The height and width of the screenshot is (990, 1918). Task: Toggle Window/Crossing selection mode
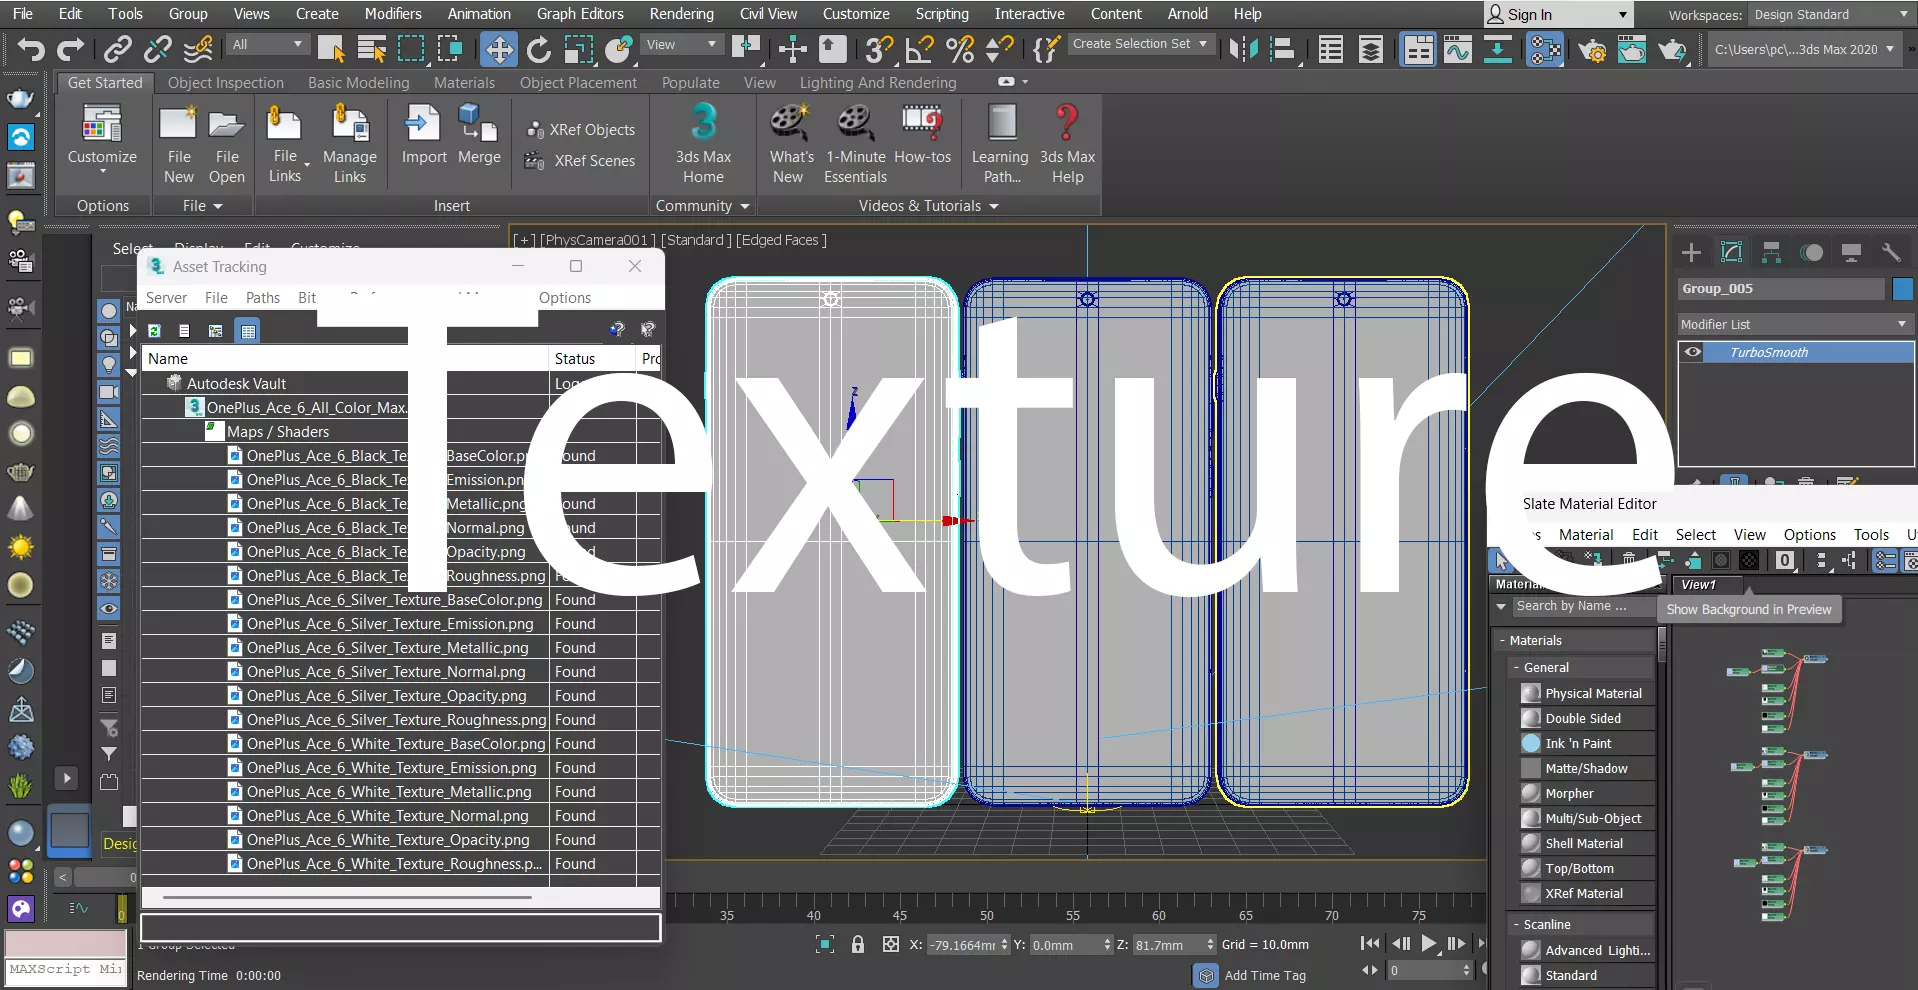pos(449,48)
